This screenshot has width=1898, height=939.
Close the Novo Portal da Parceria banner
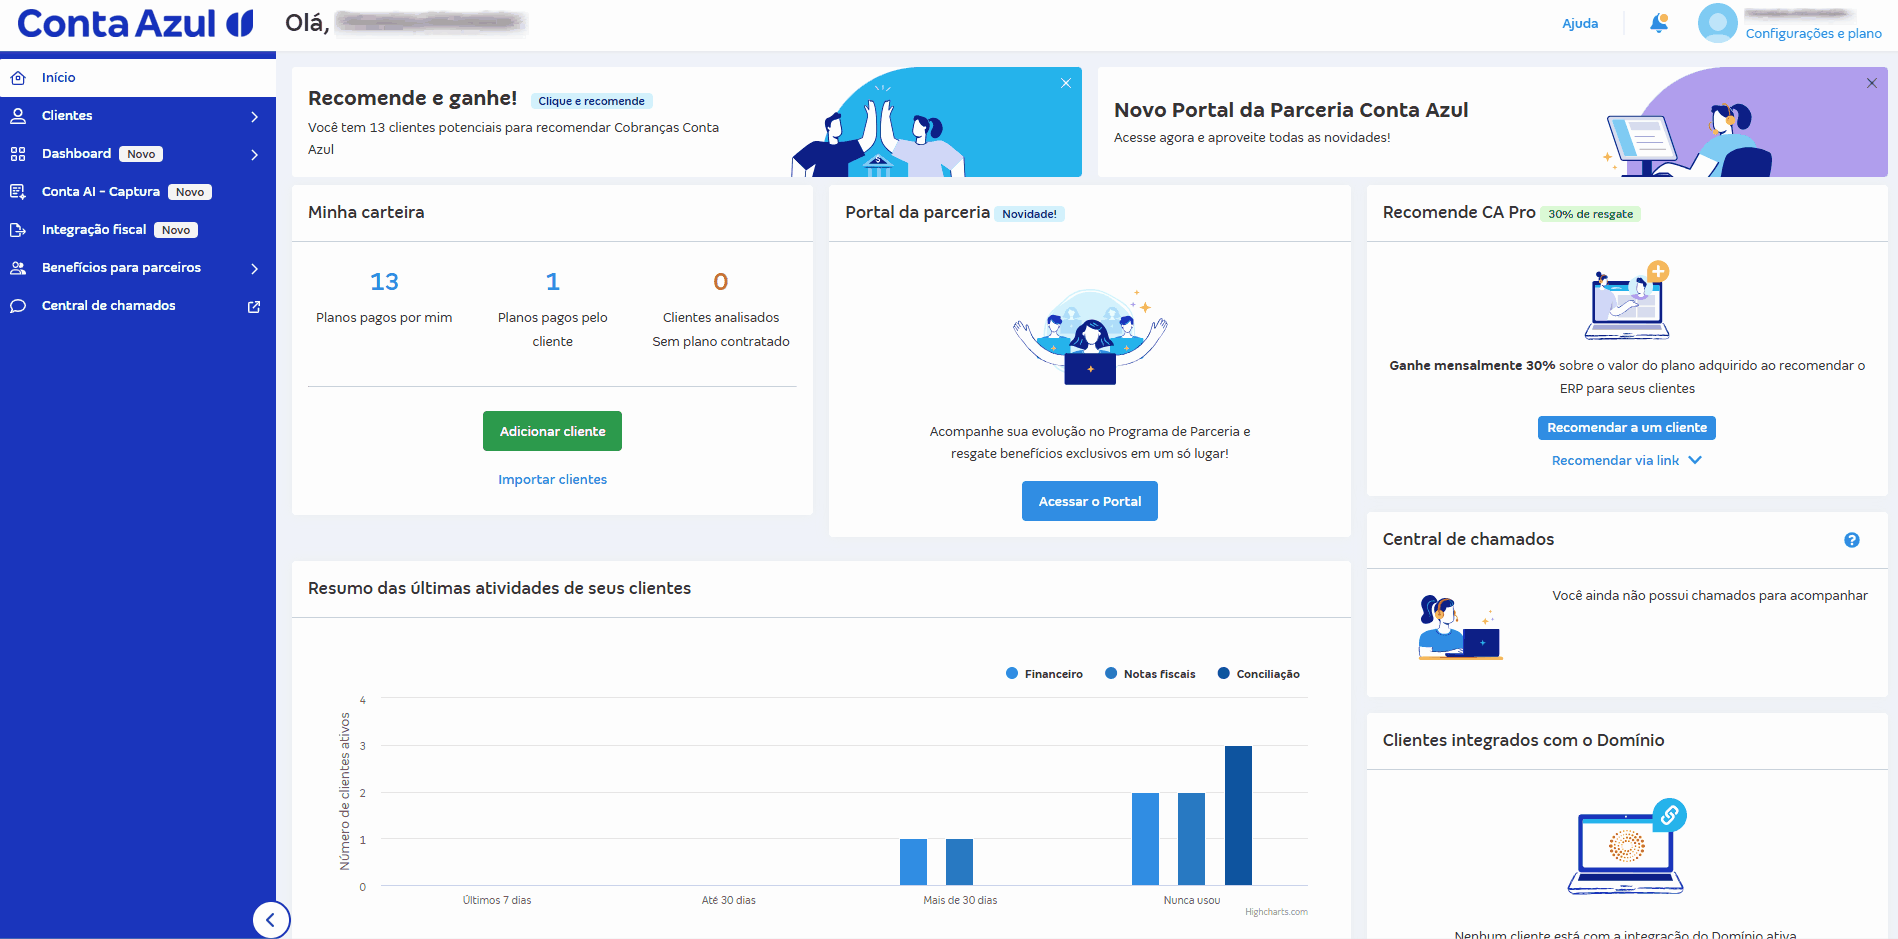[1871, 83]
